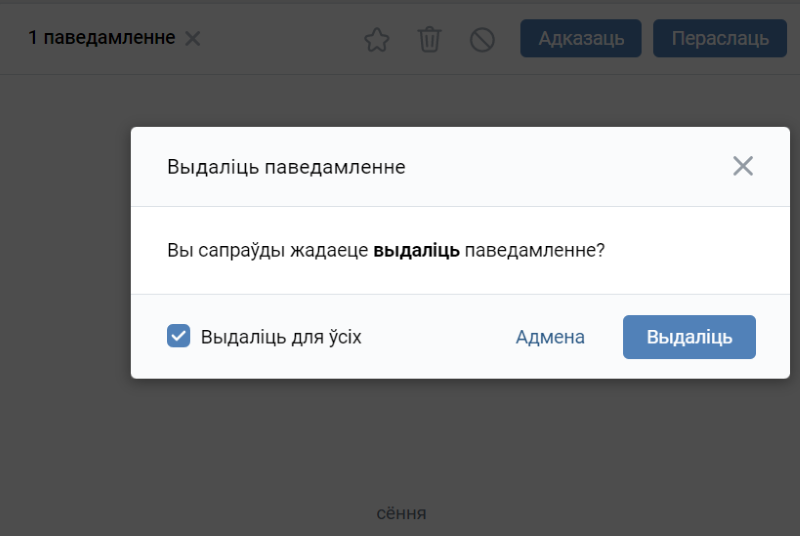Uncheck the 'Выдаліць для ўсіх' checkbox

pos(179,337)
